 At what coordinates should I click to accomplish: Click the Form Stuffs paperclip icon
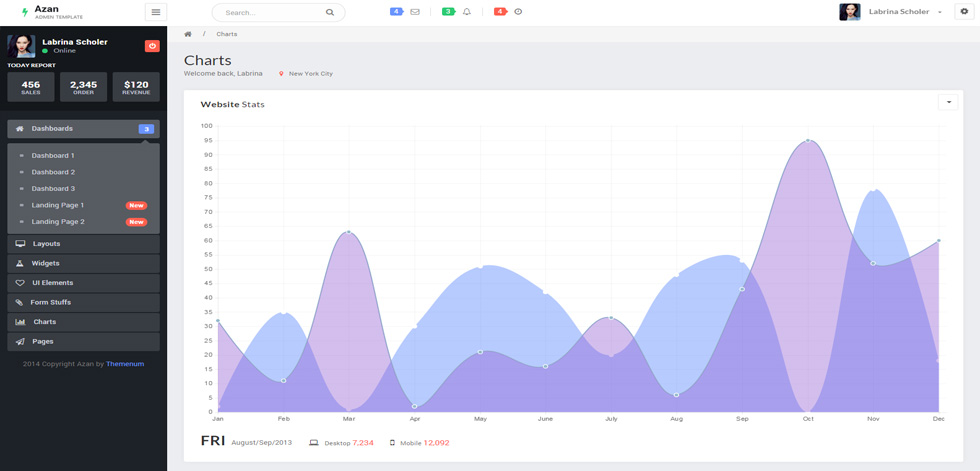point(19,302)
